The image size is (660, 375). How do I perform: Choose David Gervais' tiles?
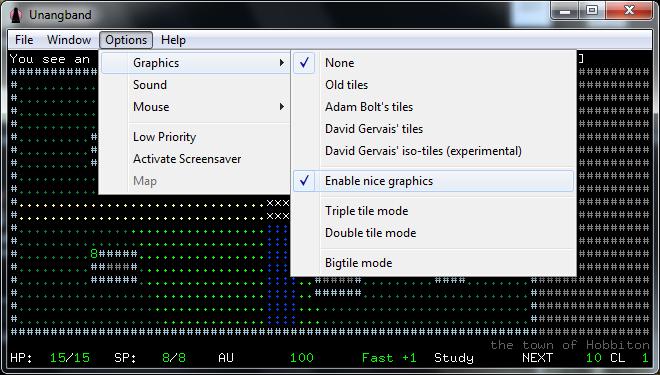pyautogui.click(x=434, y=129)
